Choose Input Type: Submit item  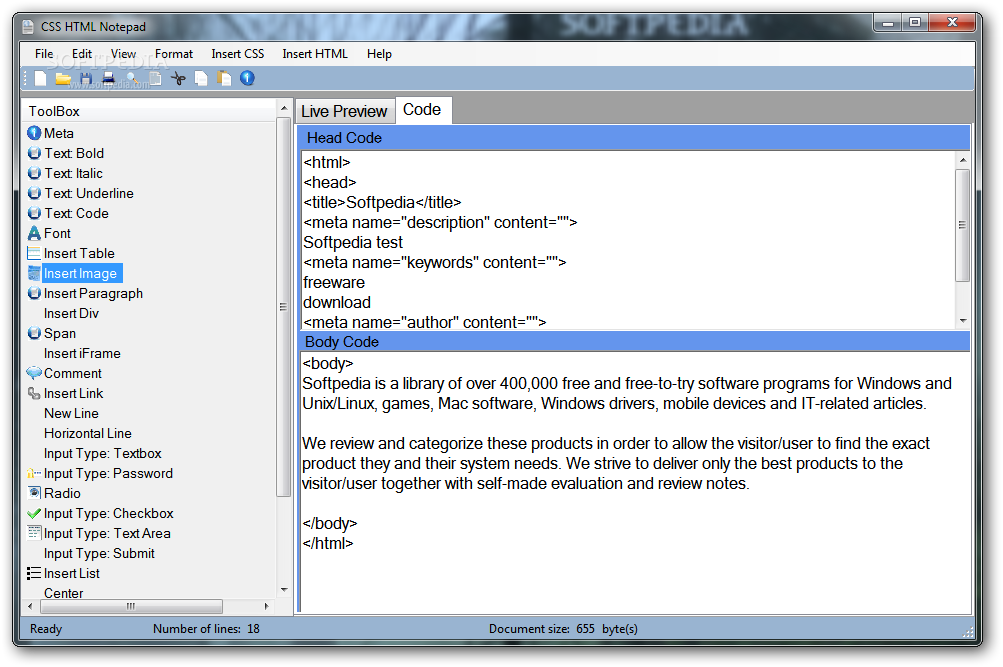[99, 553]
